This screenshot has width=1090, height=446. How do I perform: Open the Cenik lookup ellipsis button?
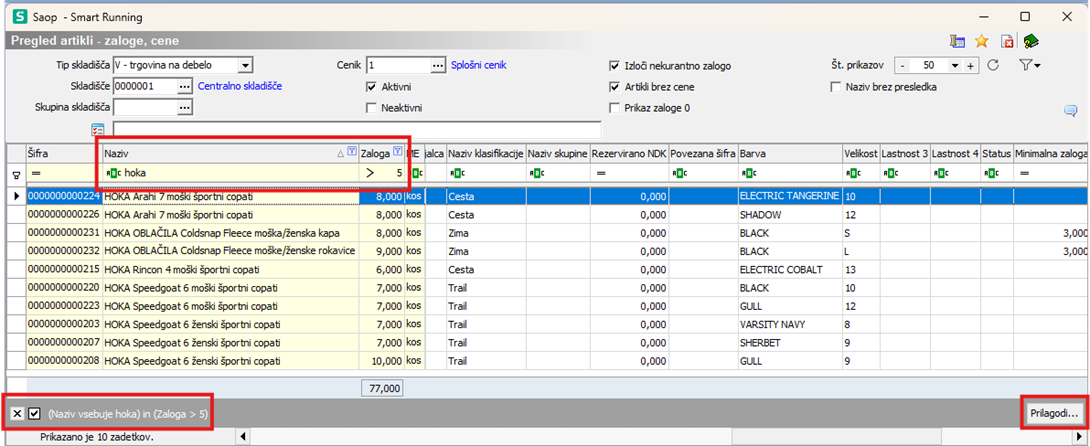[437, 65]
